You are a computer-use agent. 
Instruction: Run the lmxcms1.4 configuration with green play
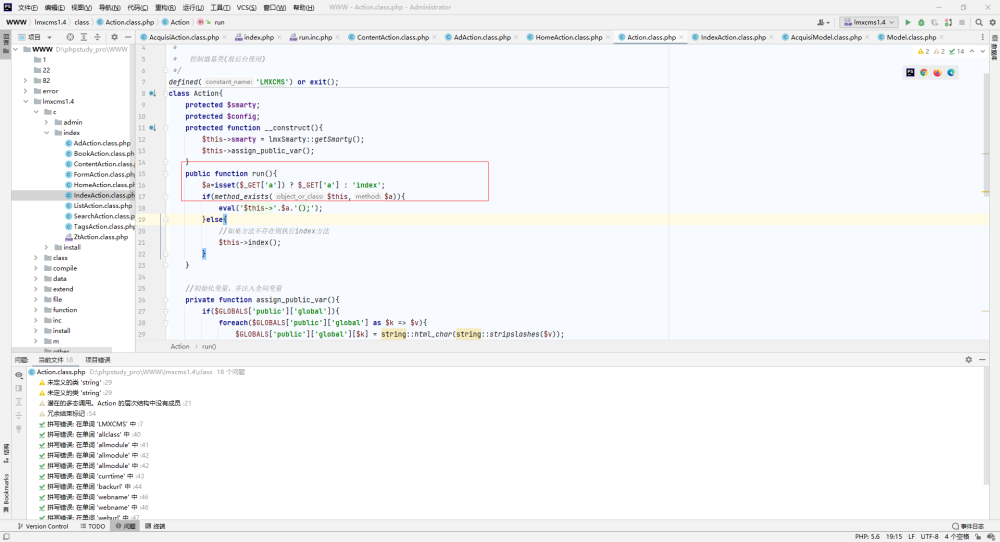point(908,22)
